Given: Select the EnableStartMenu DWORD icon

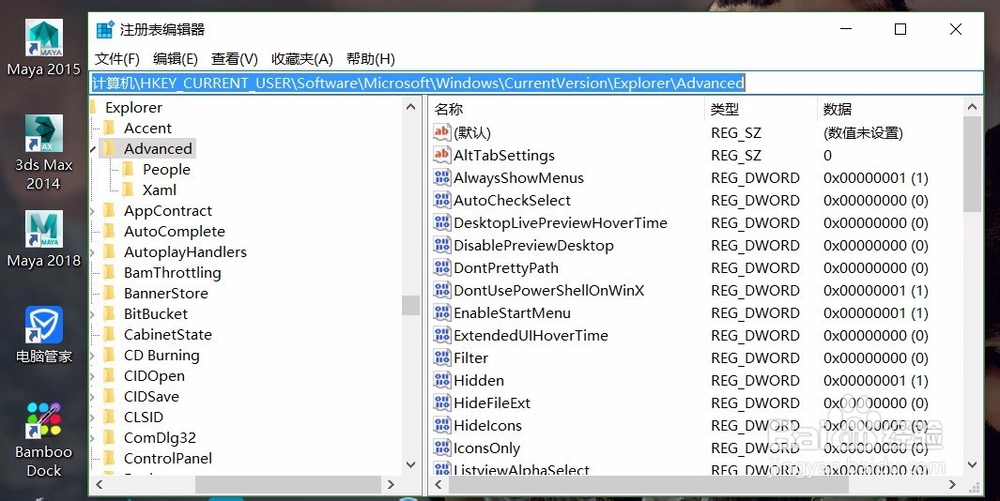Looking at the screenshot, I should click(441, 312).
